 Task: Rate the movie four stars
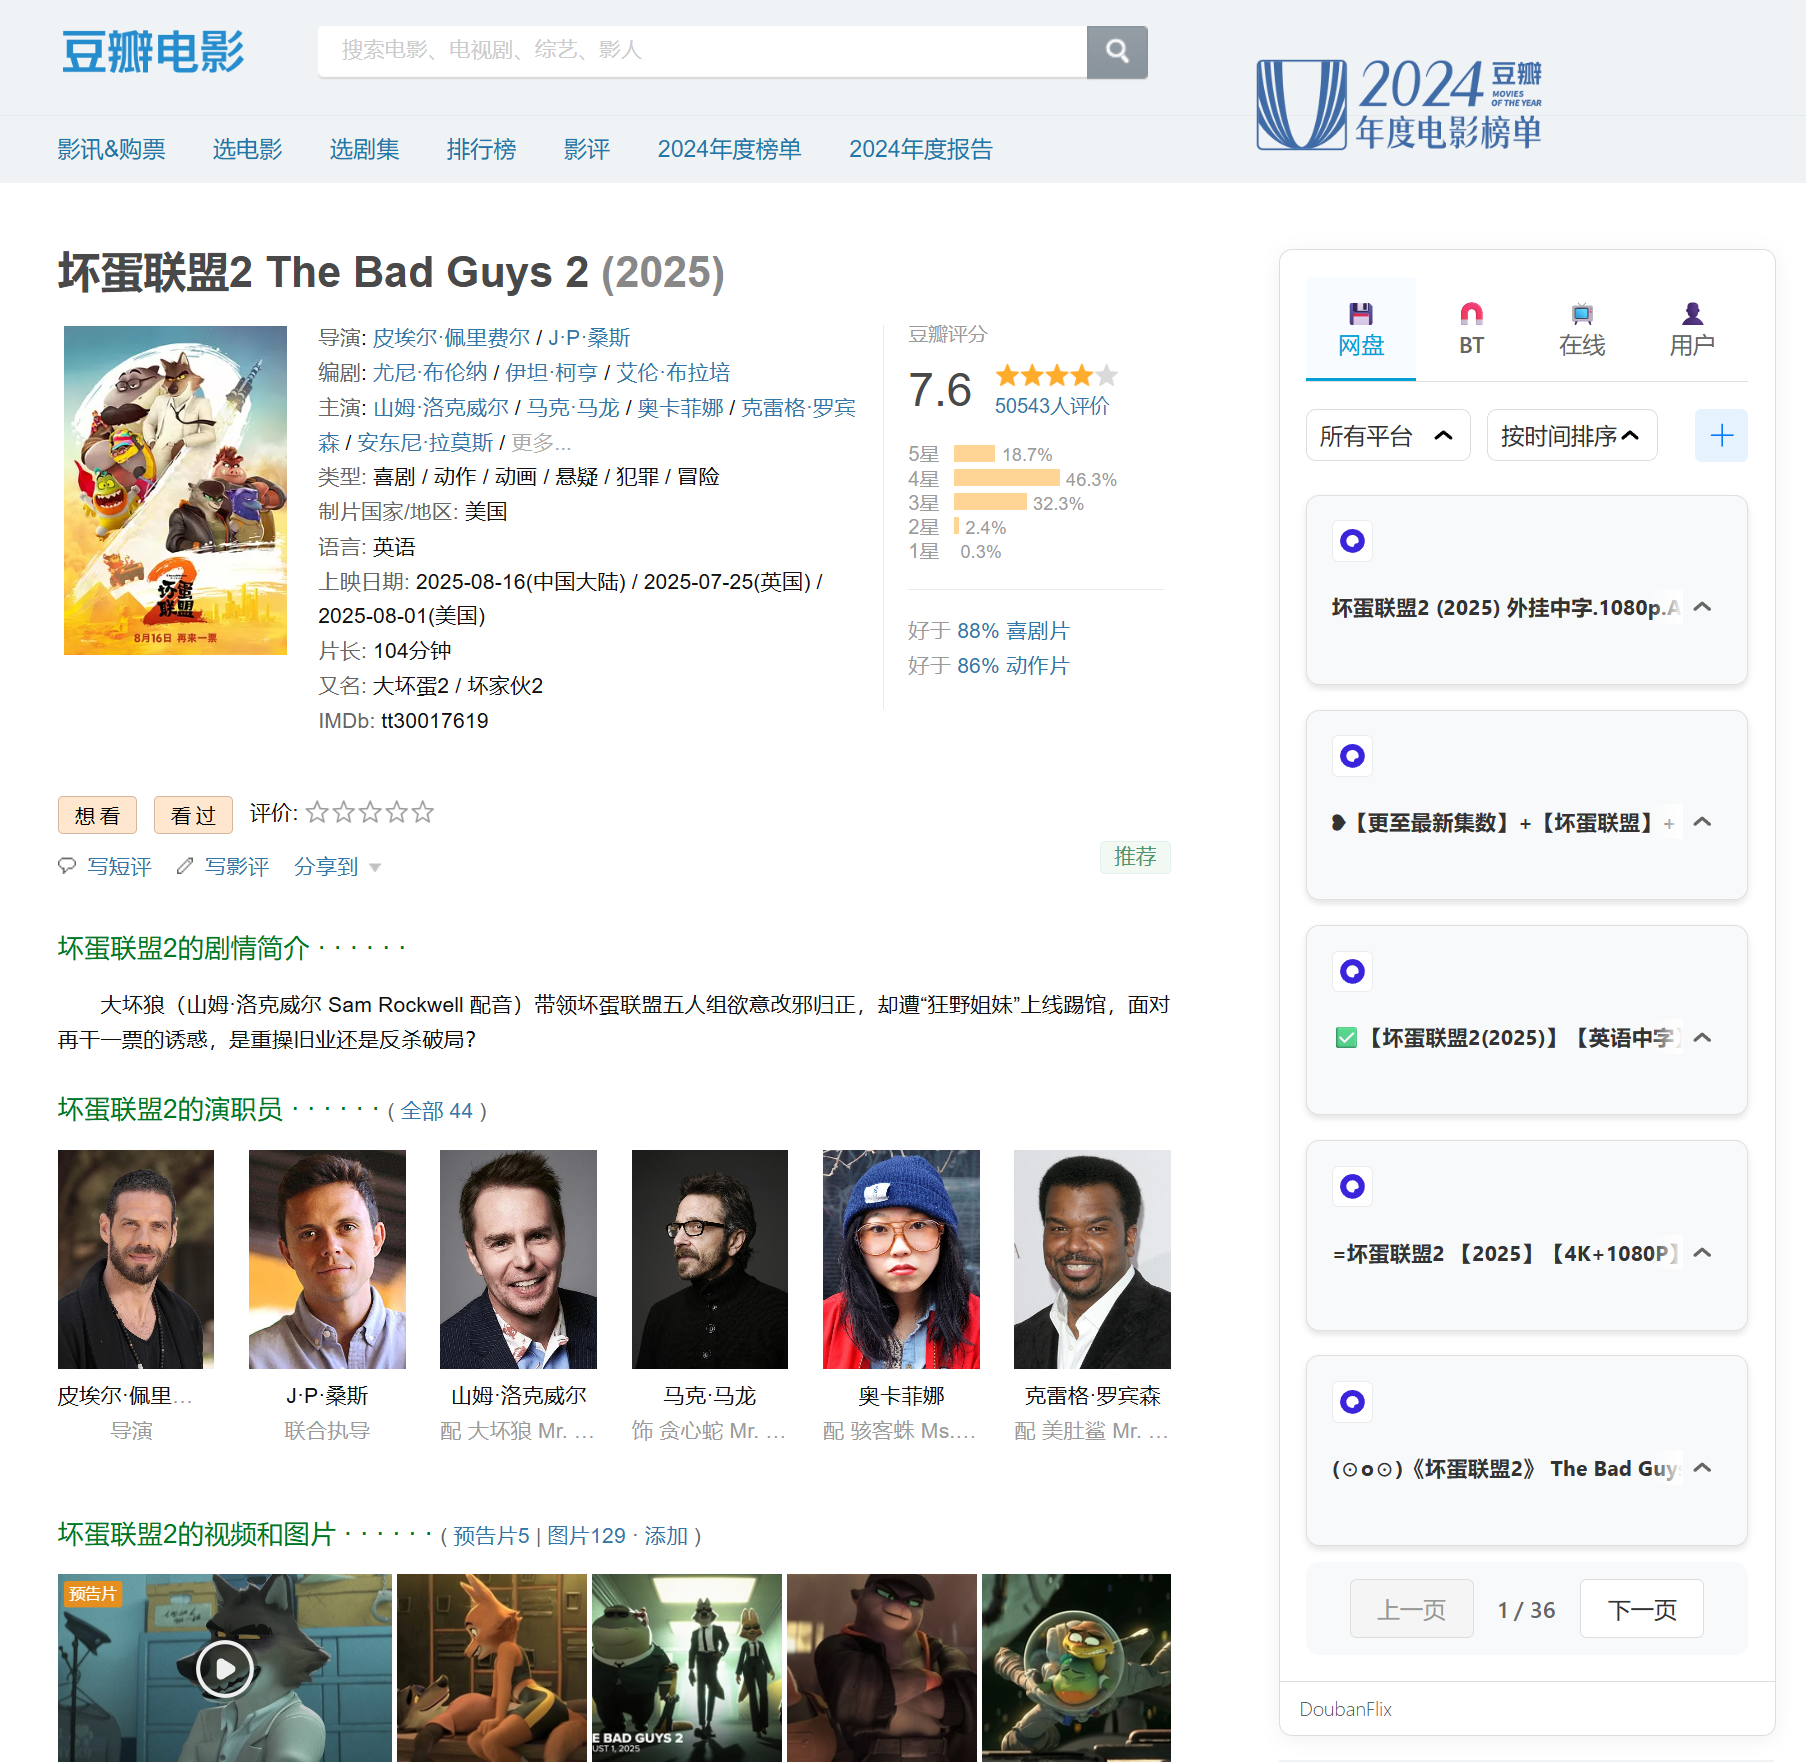397,812
